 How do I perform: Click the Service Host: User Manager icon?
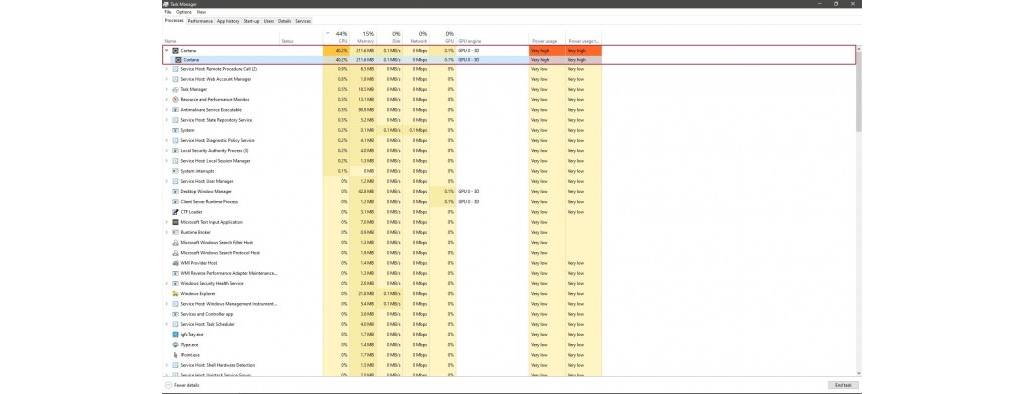(x=175, y=181)
